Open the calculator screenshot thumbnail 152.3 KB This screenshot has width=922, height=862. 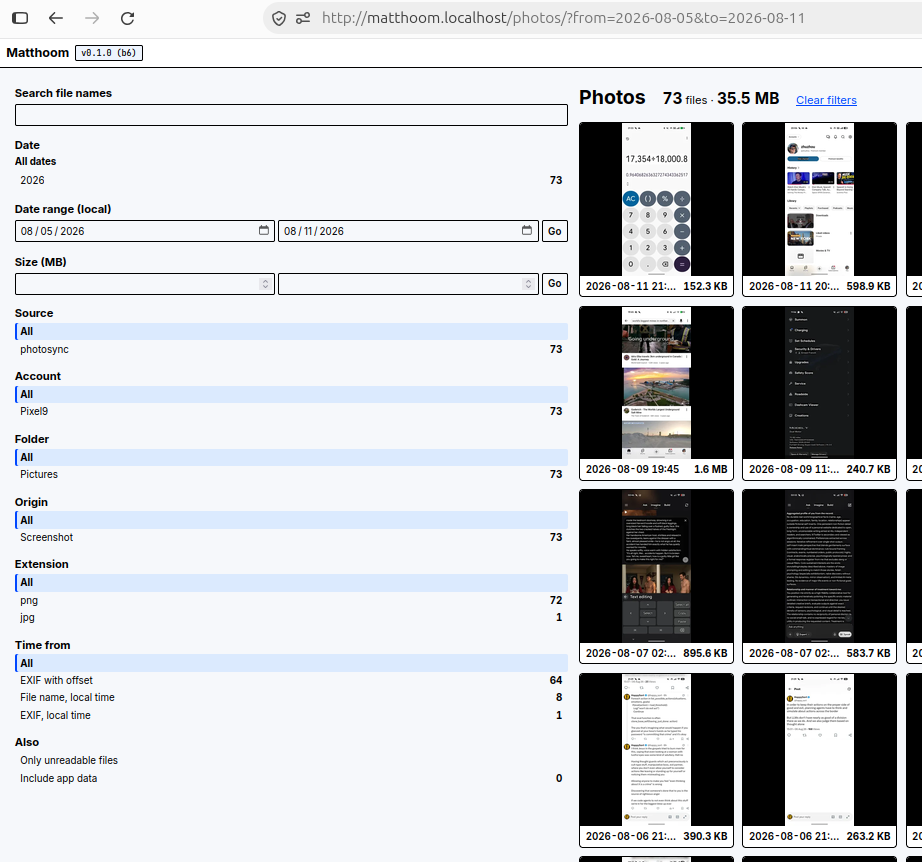tap(656, 208)
